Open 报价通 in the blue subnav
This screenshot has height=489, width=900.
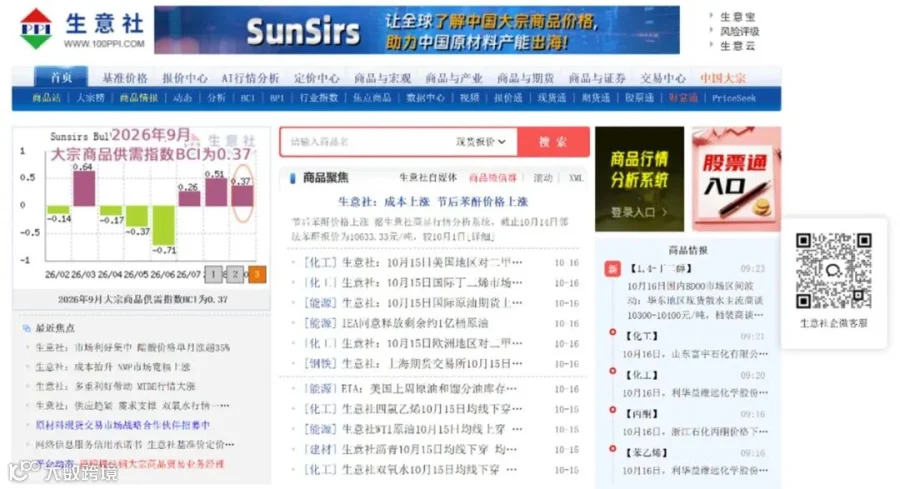tap(508, 98)
